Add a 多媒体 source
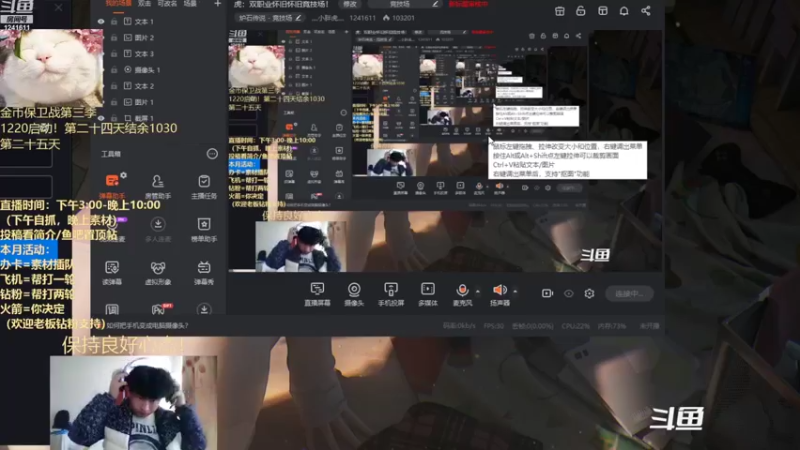The height and width of the screenshot is (450, 800). coord(428,294)
